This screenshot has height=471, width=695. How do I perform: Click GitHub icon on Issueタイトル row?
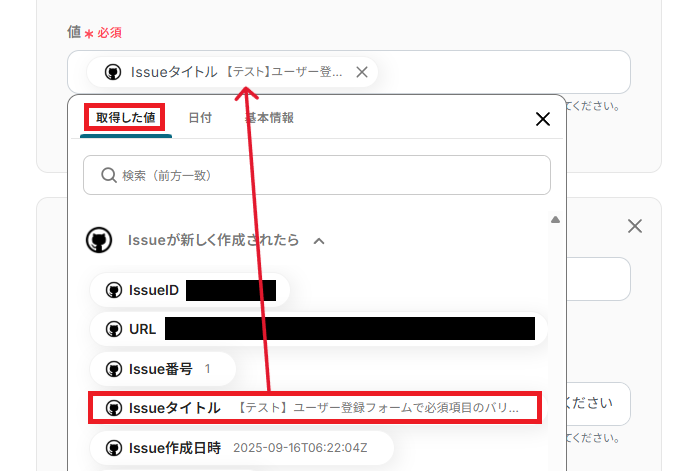114,408
